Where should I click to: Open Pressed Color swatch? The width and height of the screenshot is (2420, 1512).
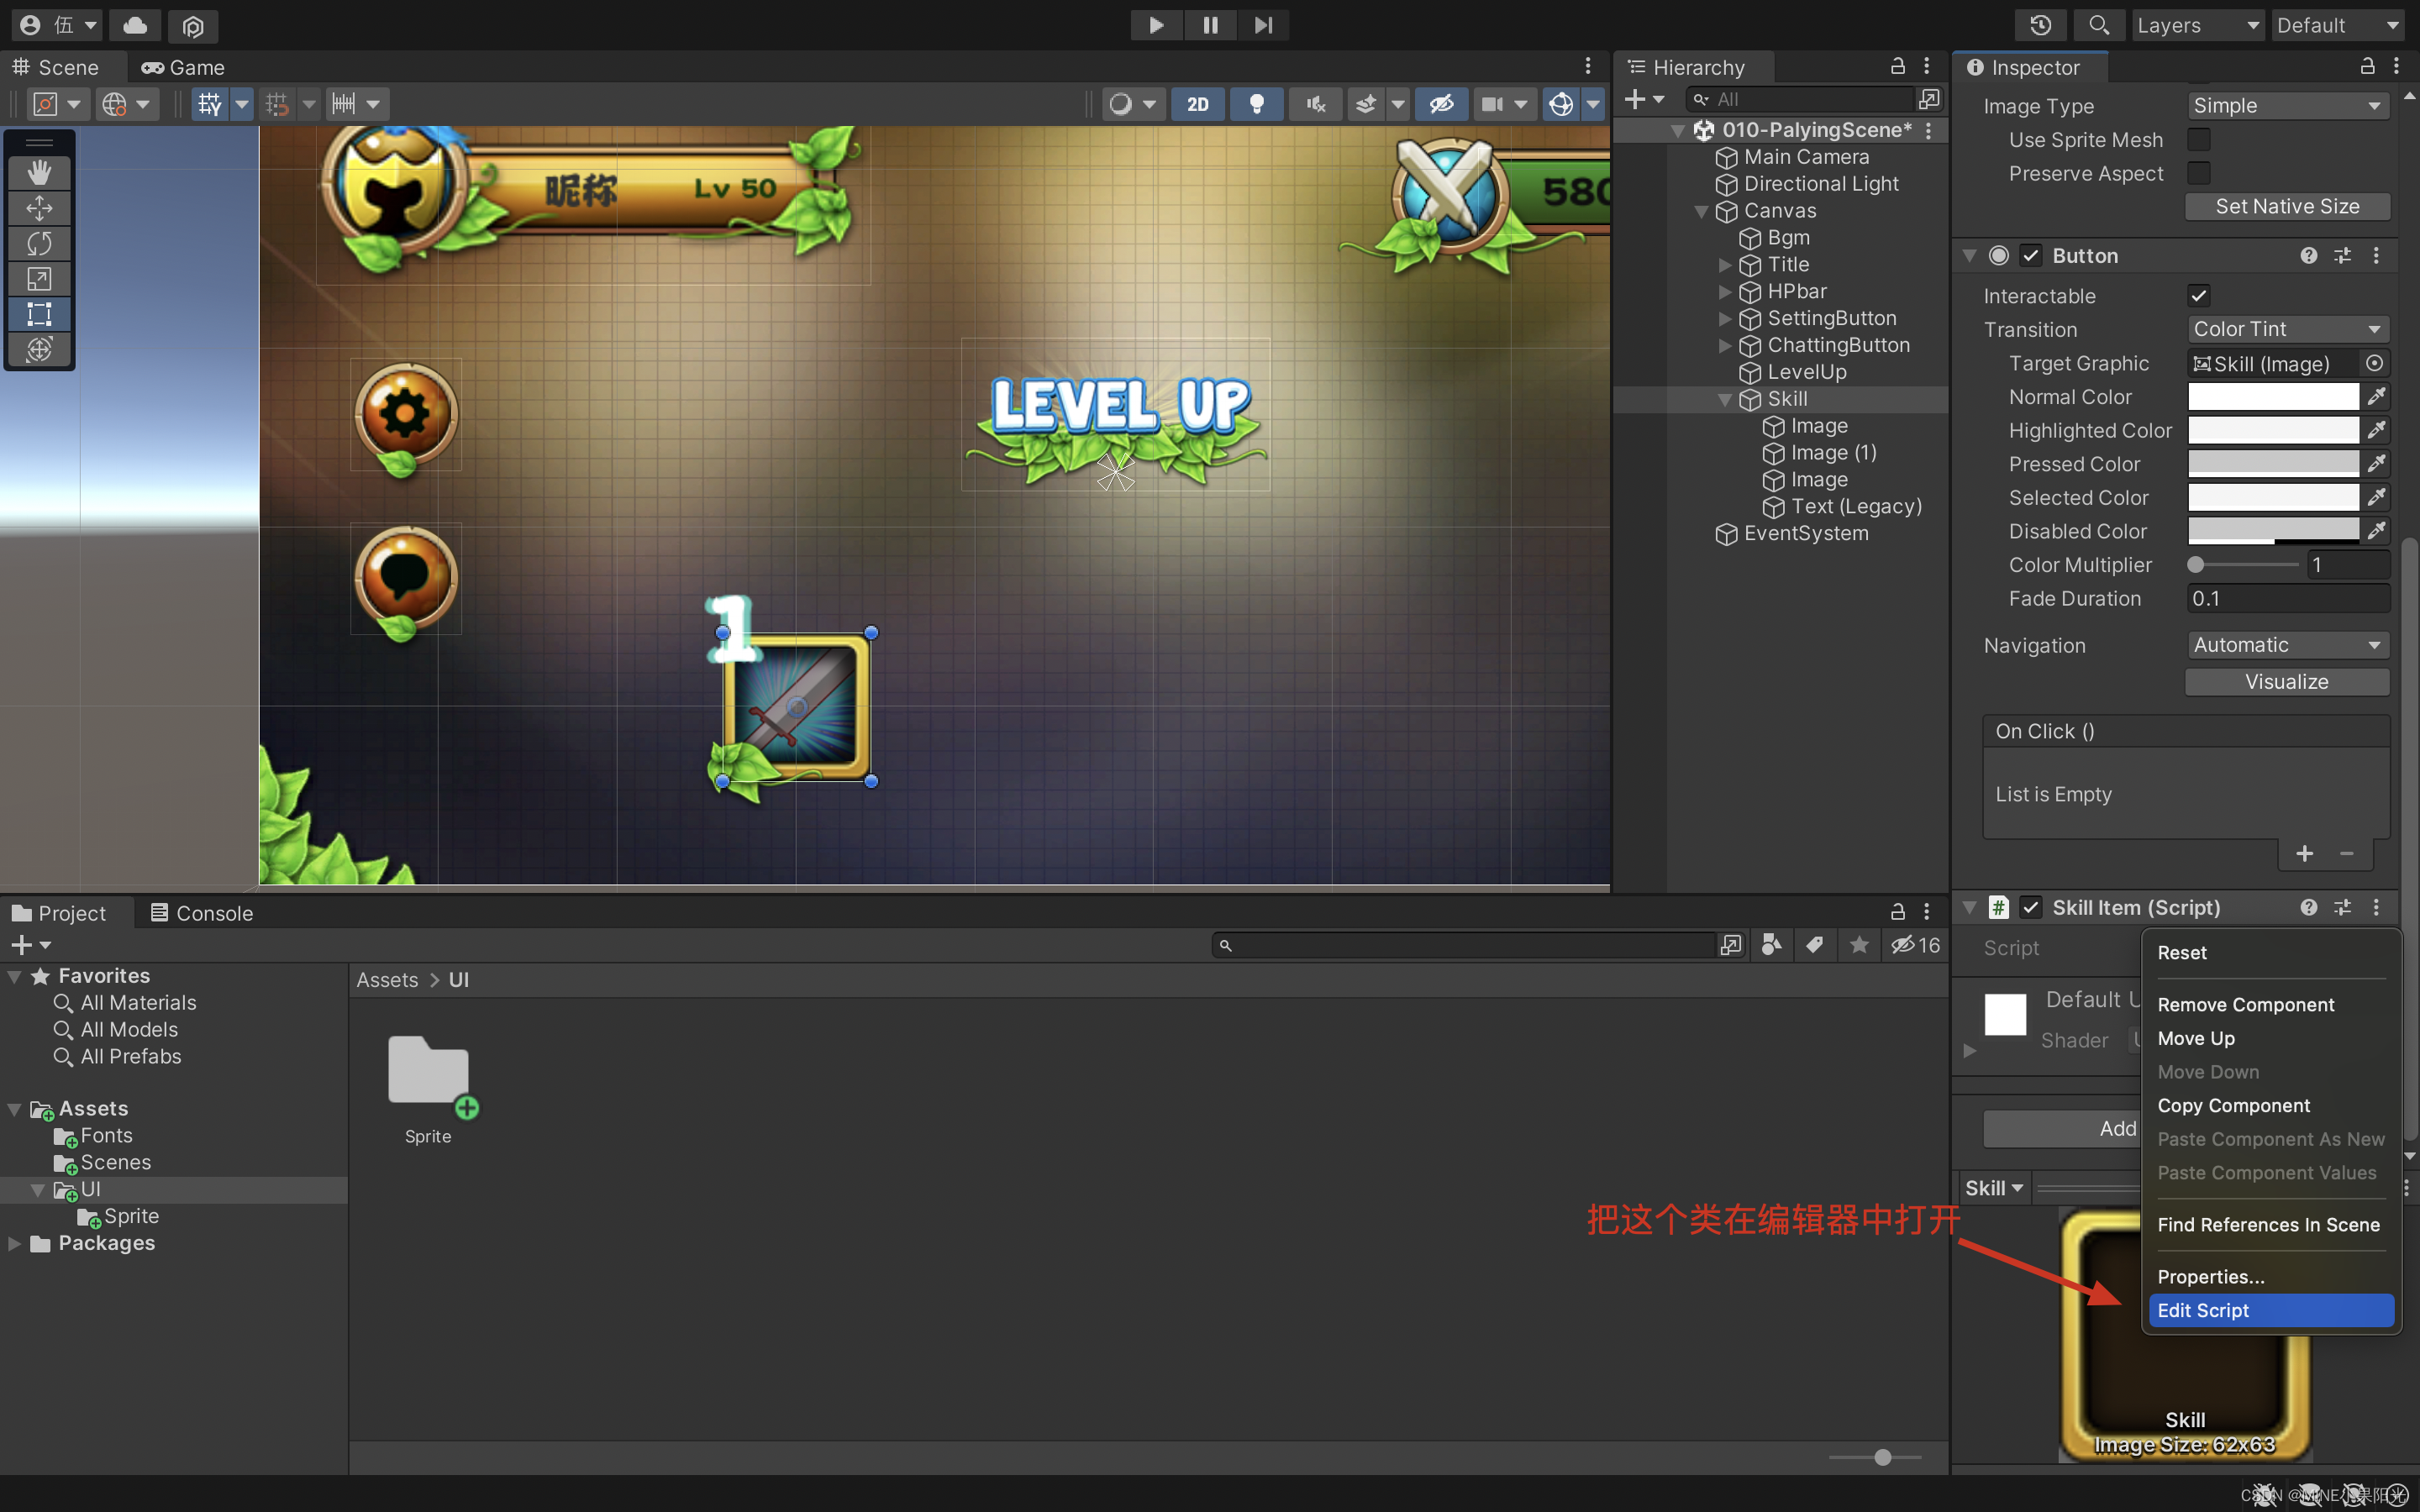(2272, 464)
